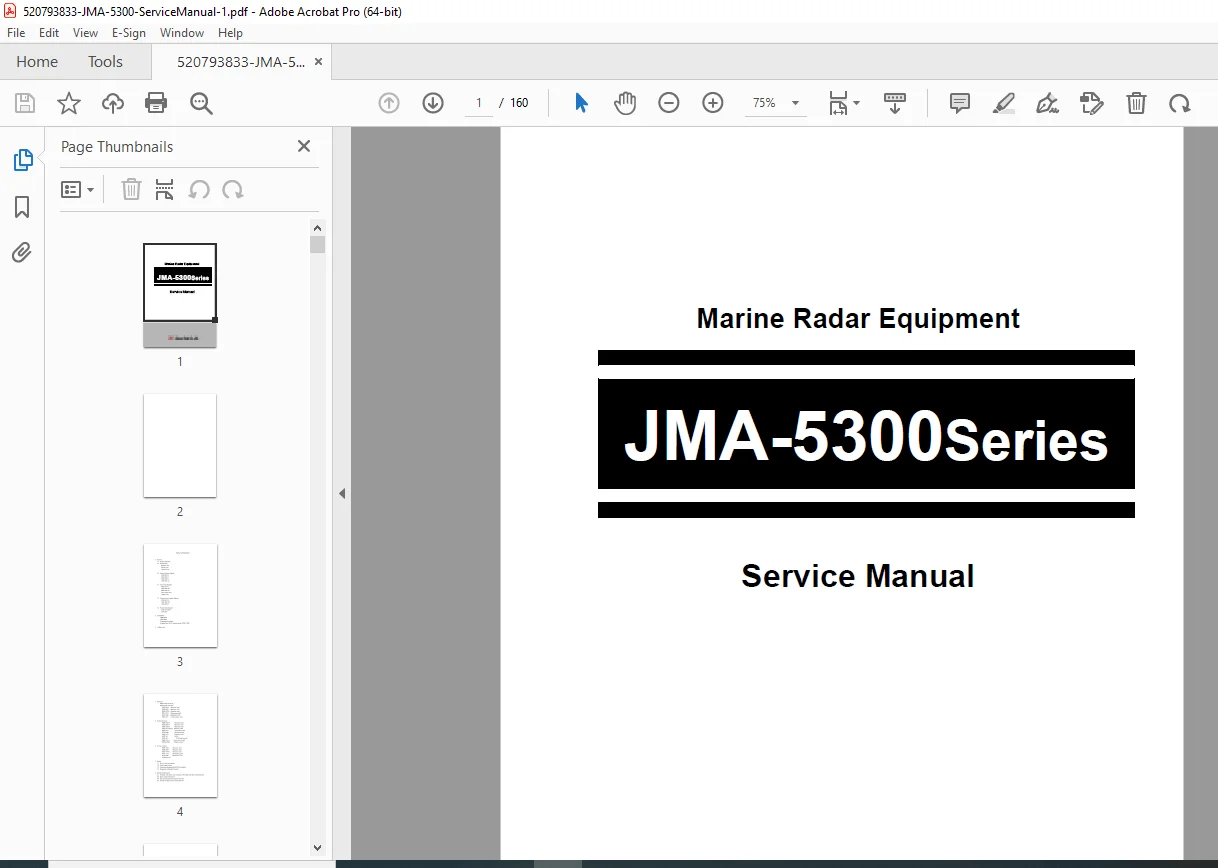Add a bookmark star to this file
The height and width of the screenshot is (868, 1218).
tap(69, 103)
